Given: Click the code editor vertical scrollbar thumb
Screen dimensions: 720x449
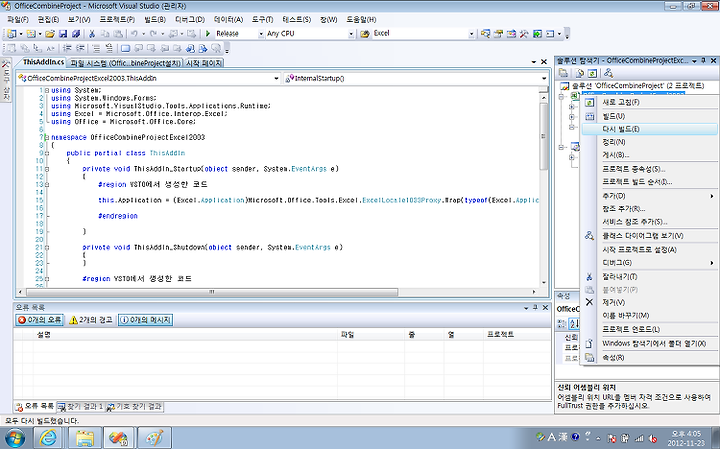Looking at the screenshot, I should click(544, 136).
